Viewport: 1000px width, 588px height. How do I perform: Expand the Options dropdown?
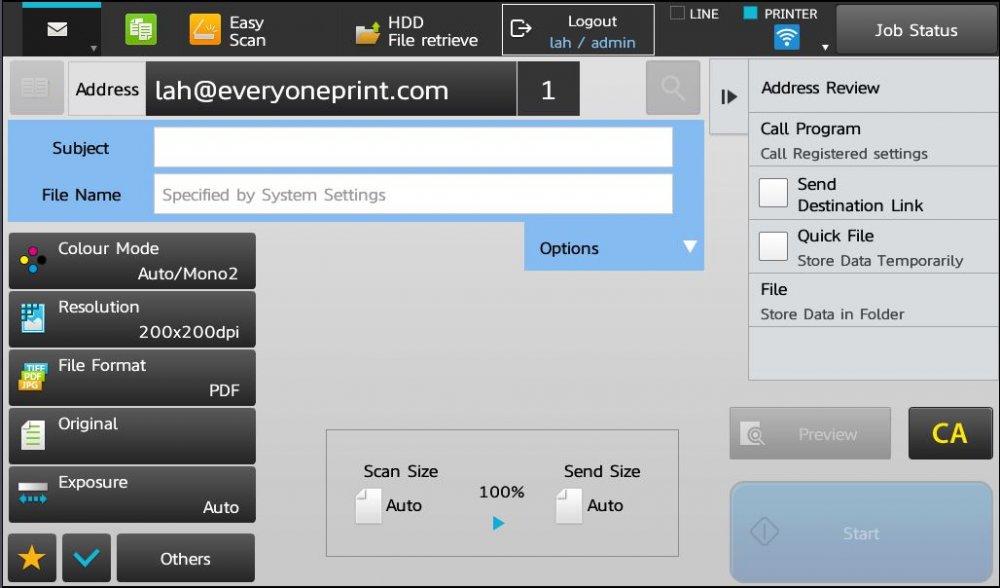[x=614, y=248]
